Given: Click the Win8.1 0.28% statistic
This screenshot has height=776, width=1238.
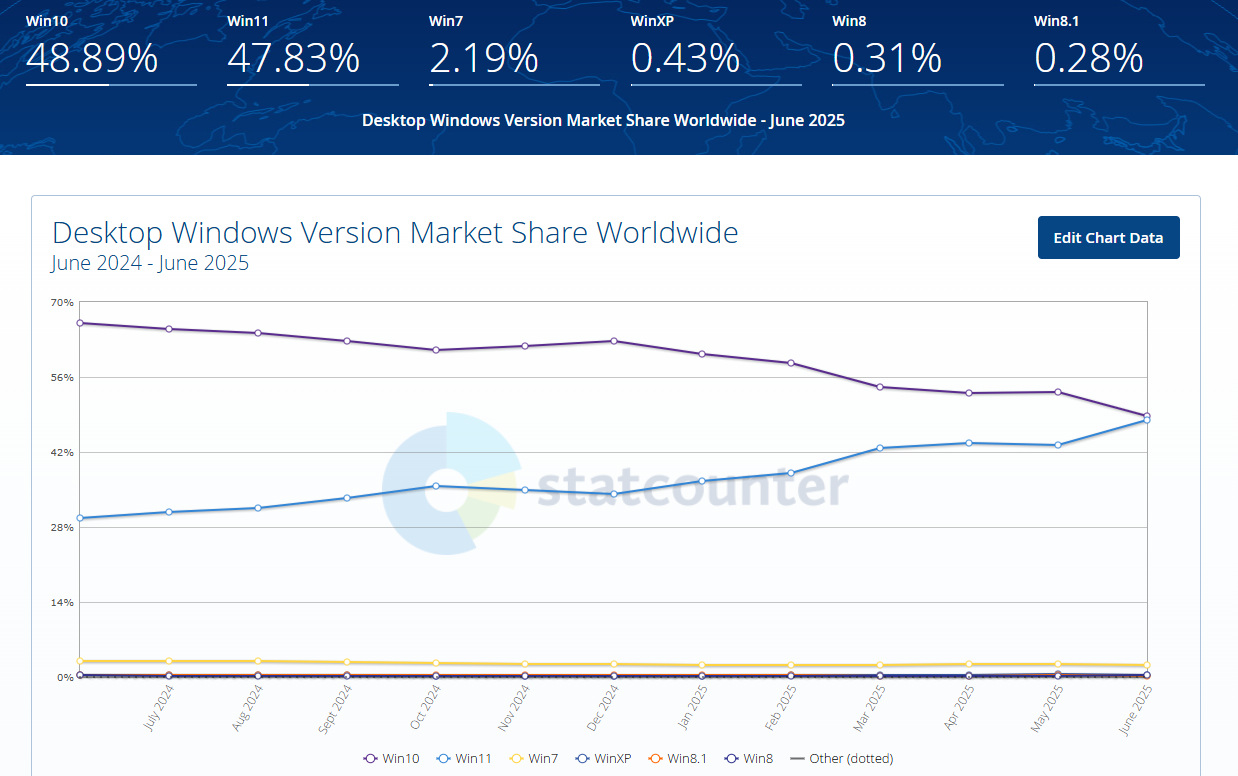Looking at the screenshot, I should click(1089, 58).
